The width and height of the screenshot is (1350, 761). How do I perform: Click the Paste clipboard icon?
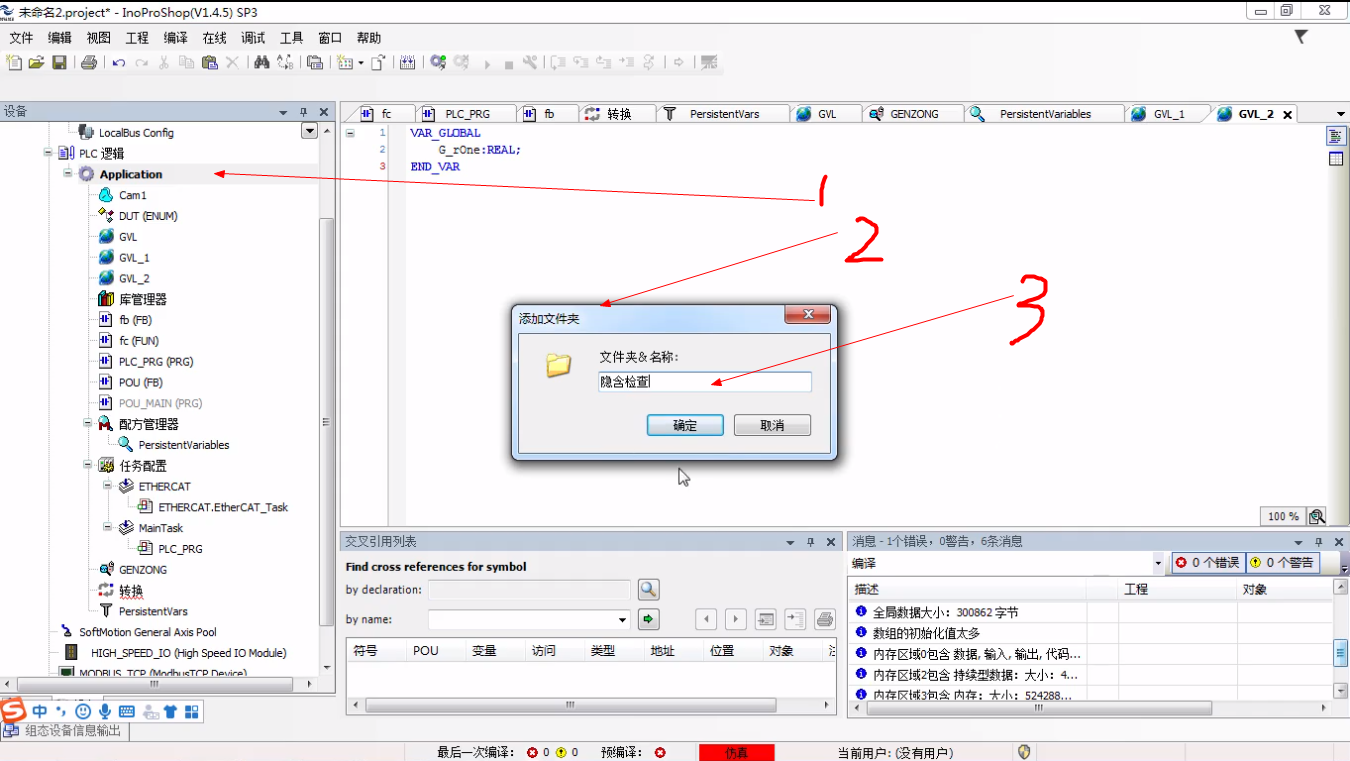[x=209, y=62]
